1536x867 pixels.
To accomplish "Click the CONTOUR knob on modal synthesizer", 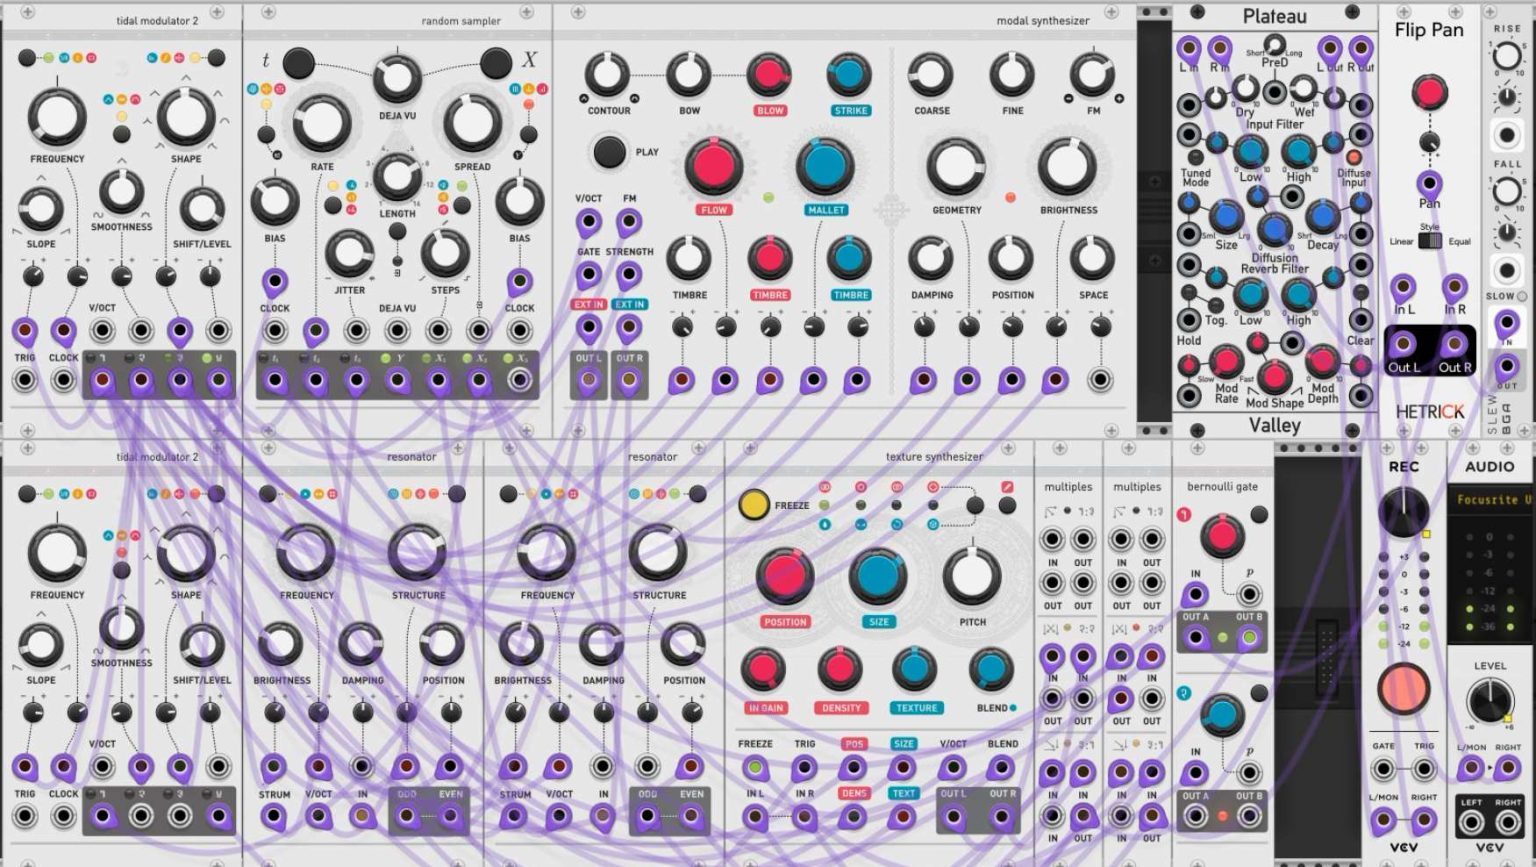I will (x=607, y=75).
